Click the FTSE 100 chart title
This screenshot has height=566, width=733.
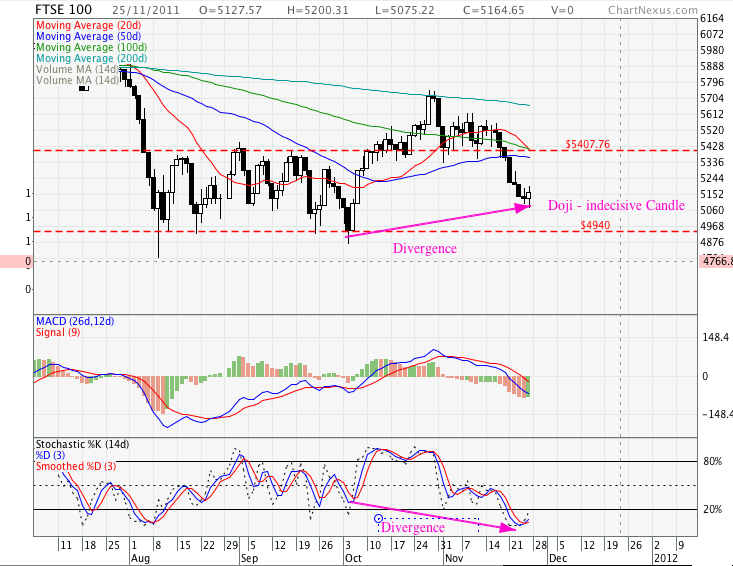64,9
